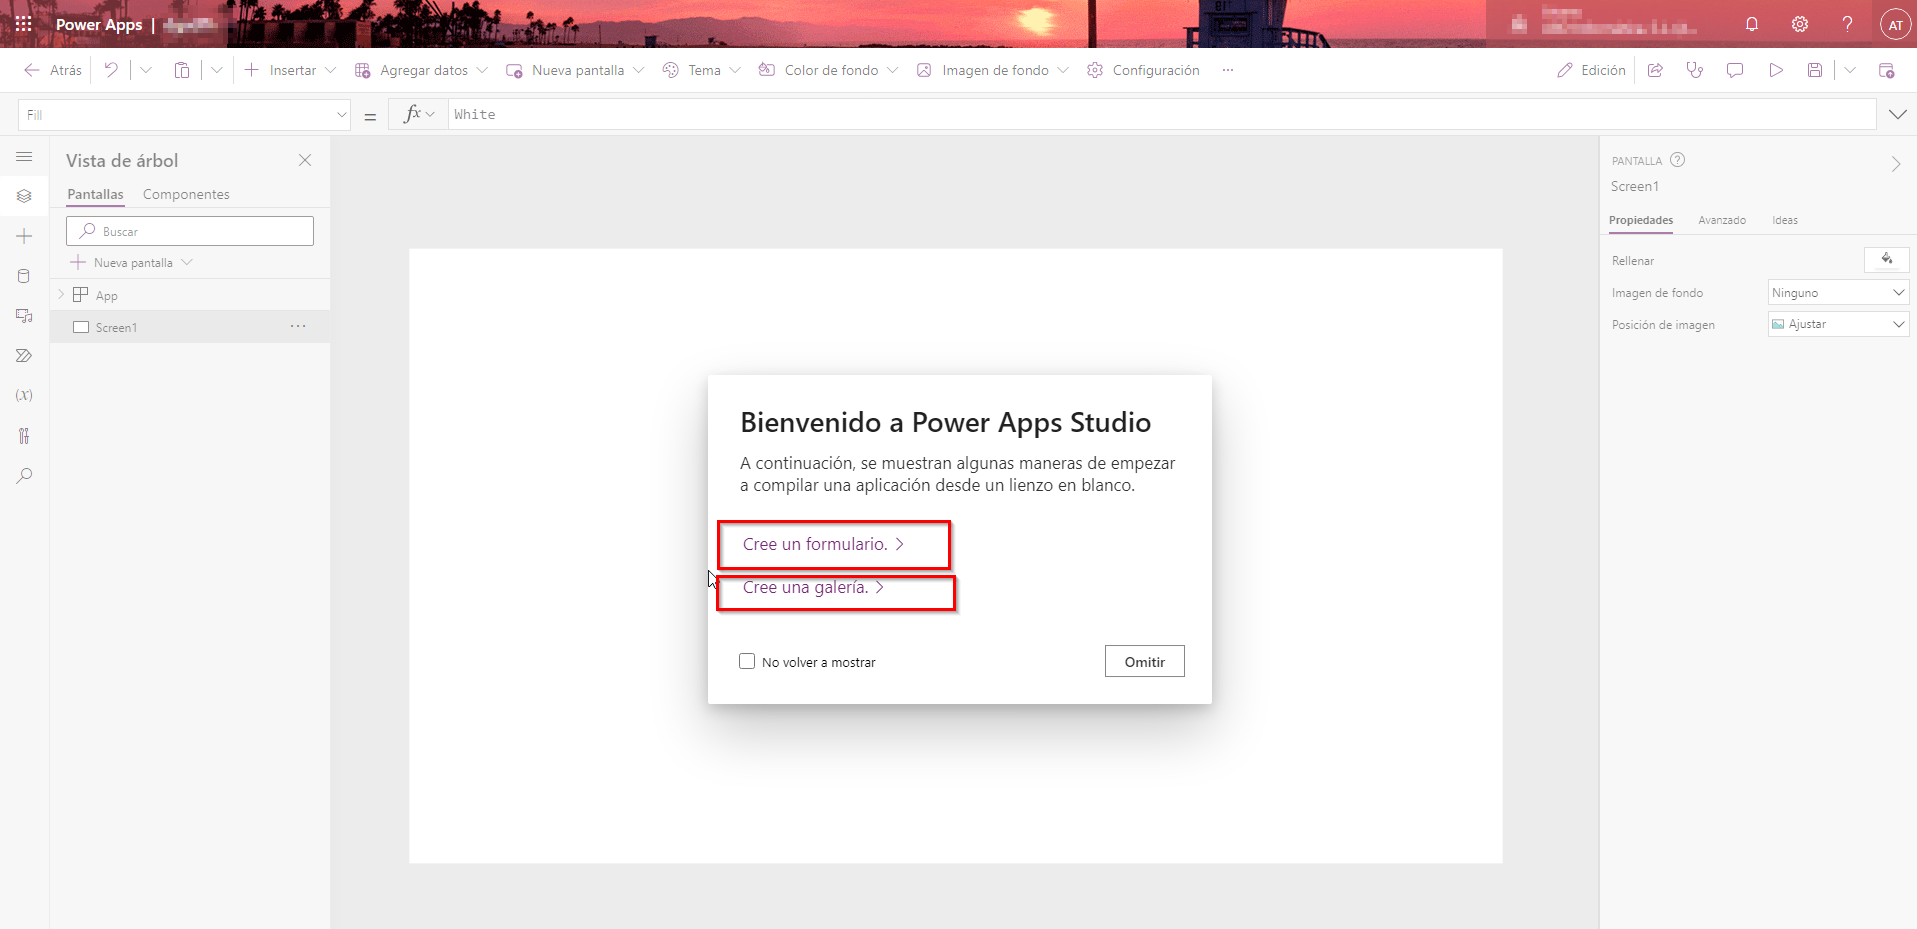Open the Tema dropdown
The image size is (1917, 929).
click(701, 70)
